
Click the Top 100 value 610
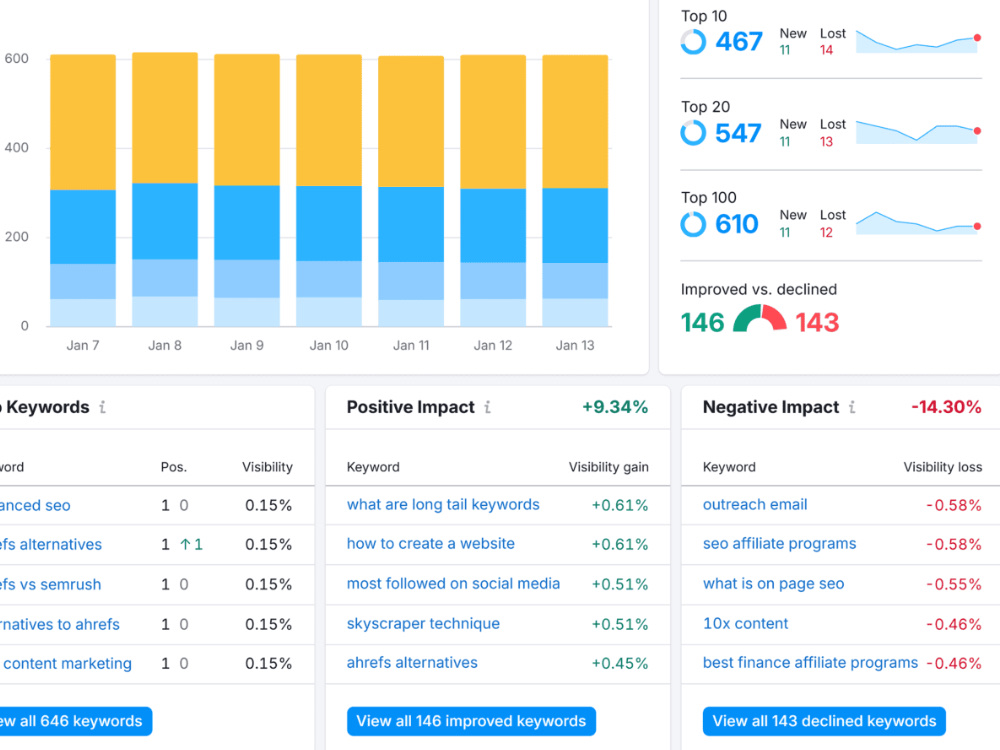[x=737, y=224]
